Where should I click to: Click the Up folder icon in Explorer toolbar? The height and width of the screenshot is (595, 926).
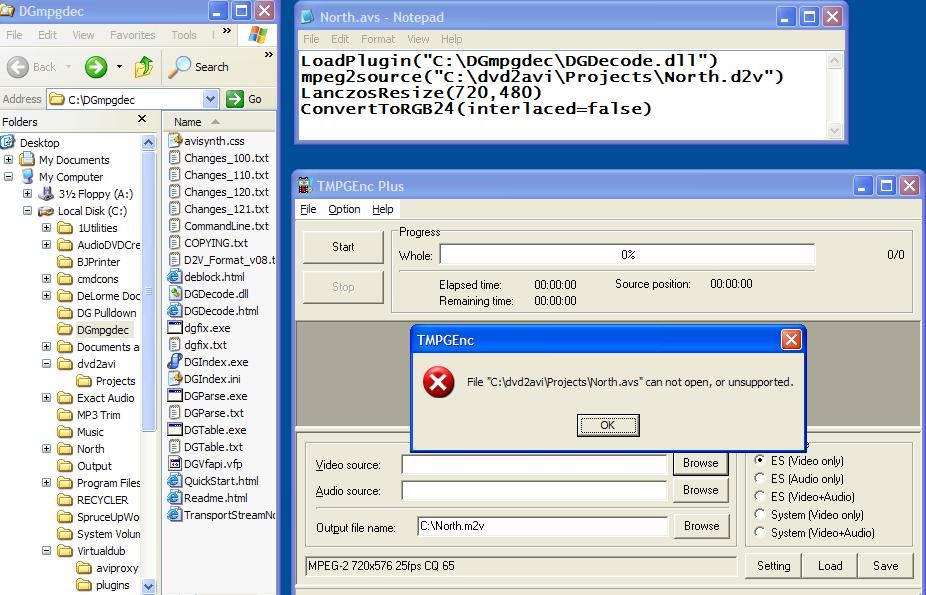(x=144, y=67)
